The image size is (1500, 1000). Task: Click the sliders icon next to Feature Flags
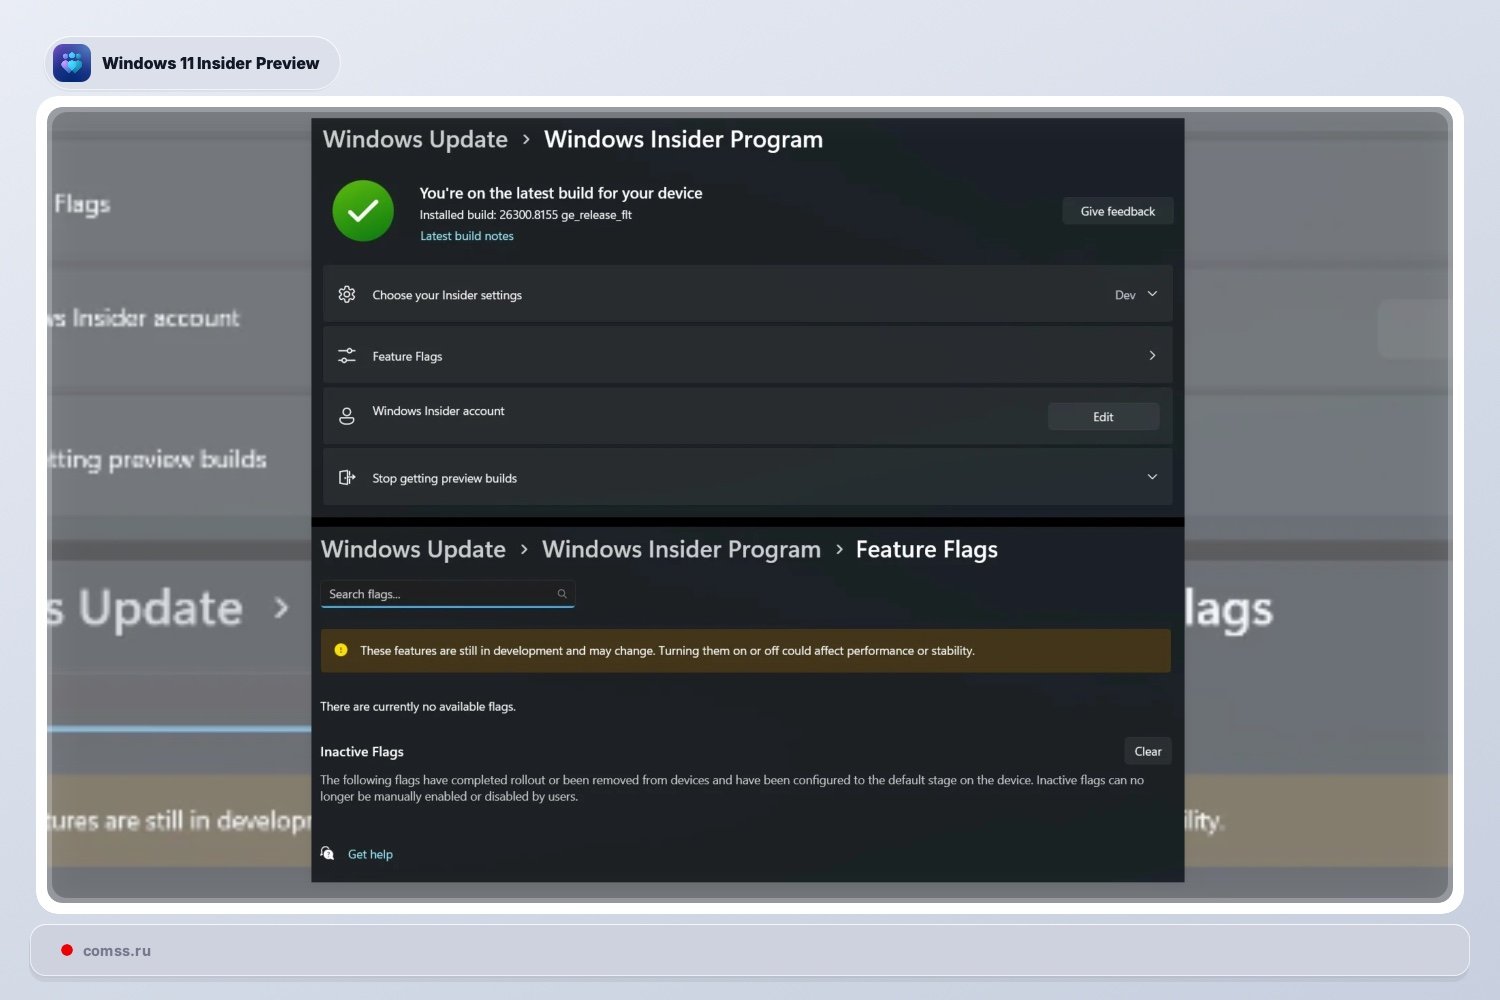coord(347,356)
